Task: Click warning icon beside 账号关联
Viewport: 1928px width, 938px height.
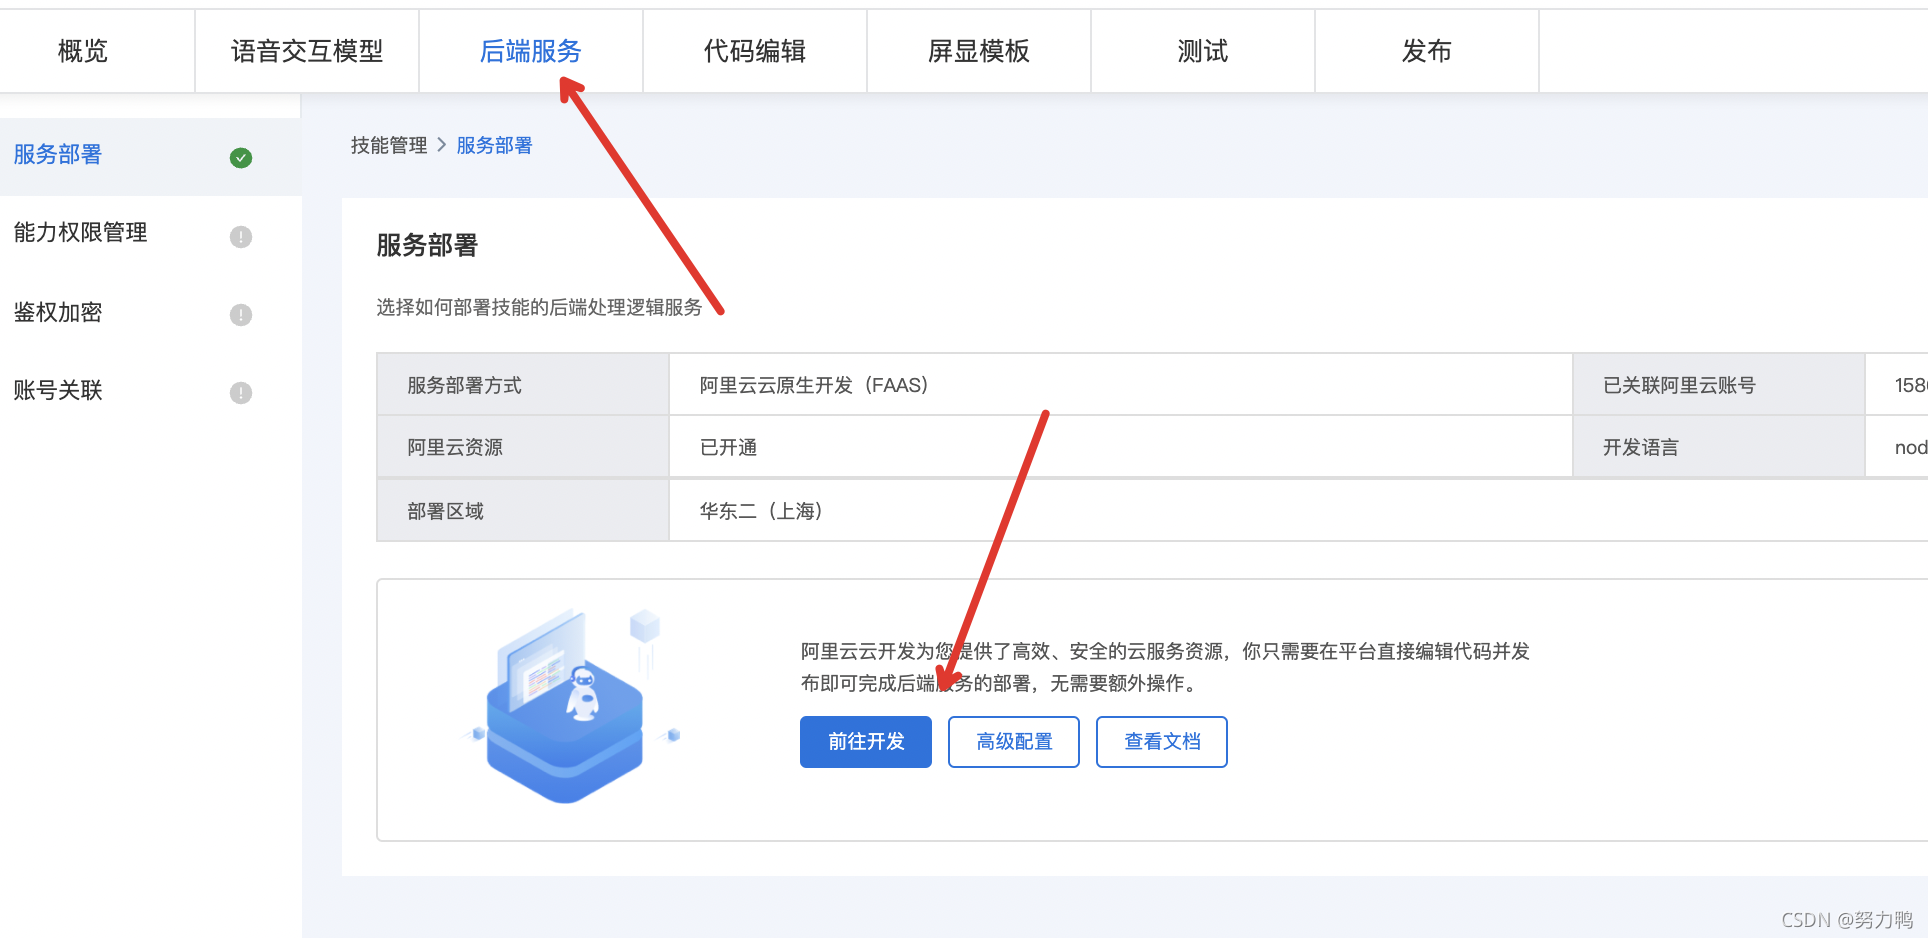Action: point(241,393)
